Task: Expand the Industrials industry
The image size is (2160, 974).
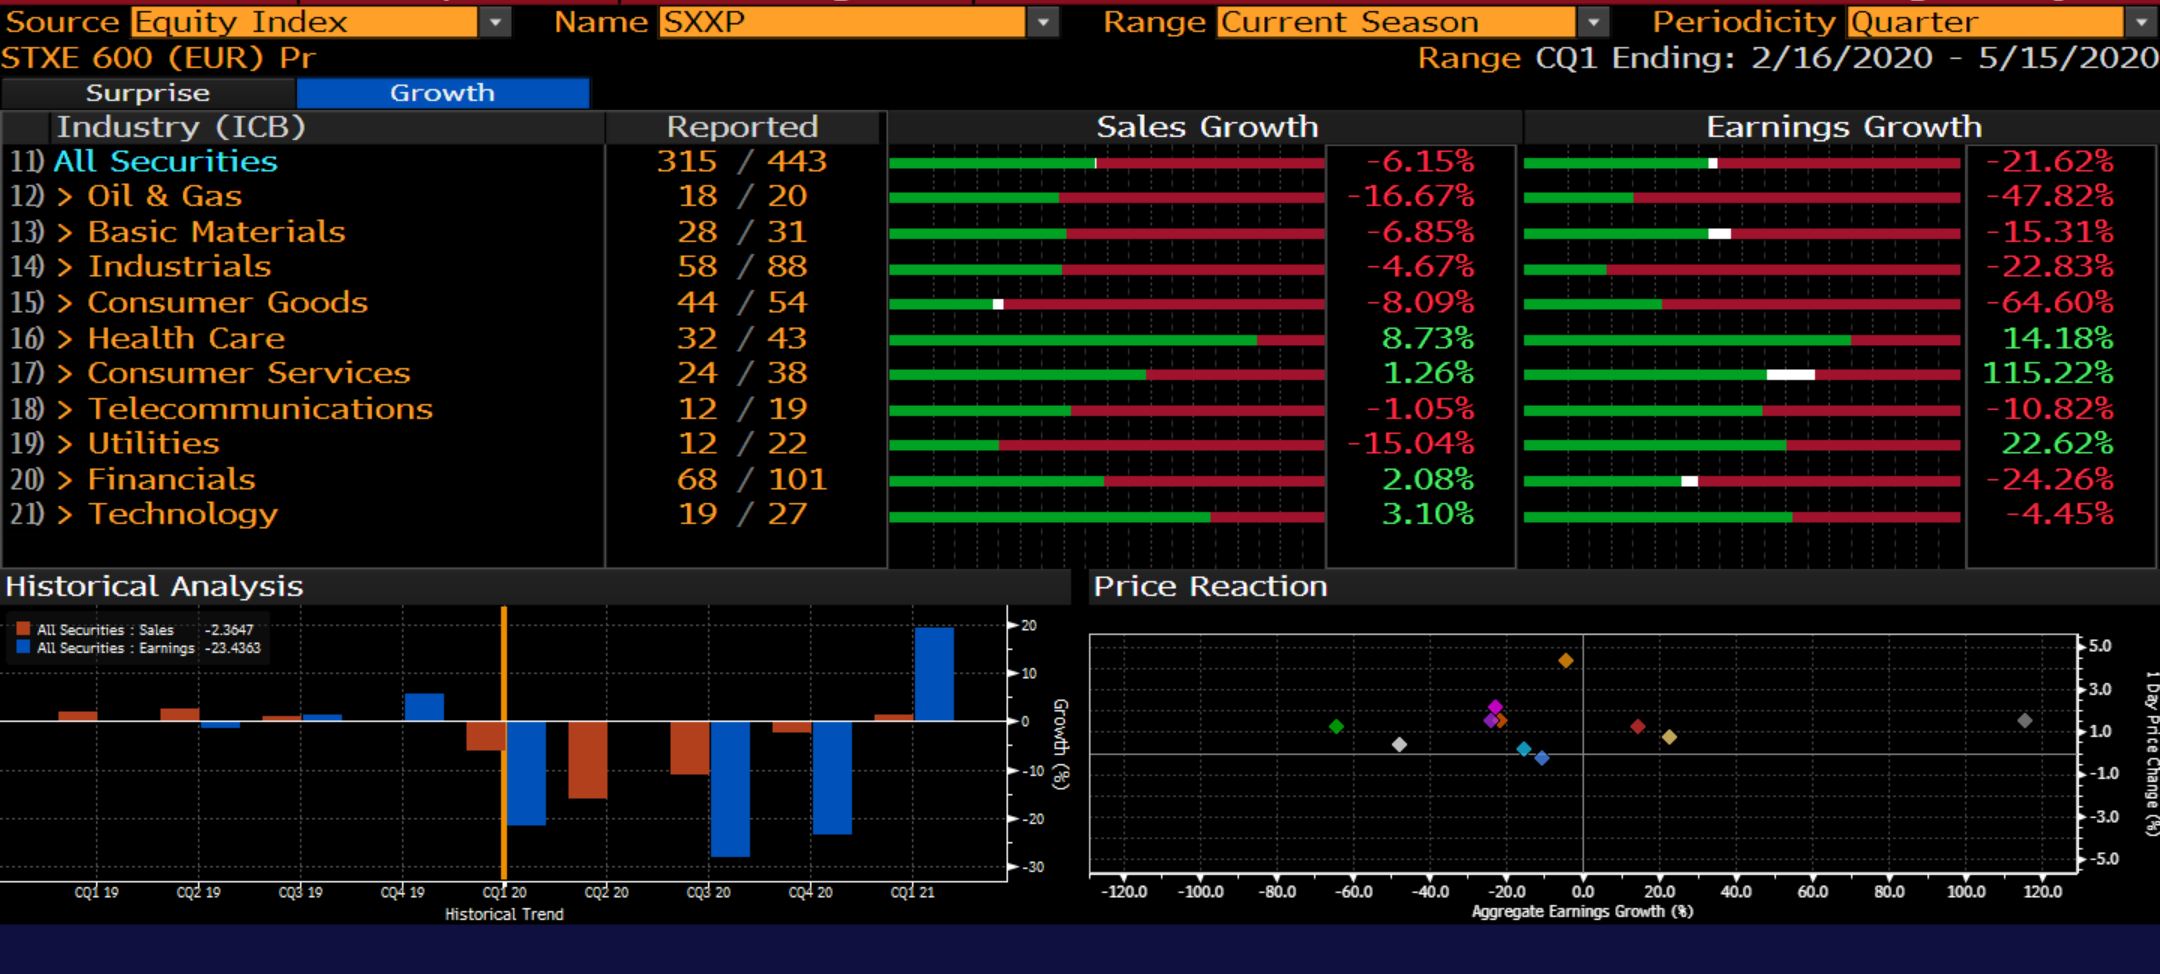Action: (65, 267)
